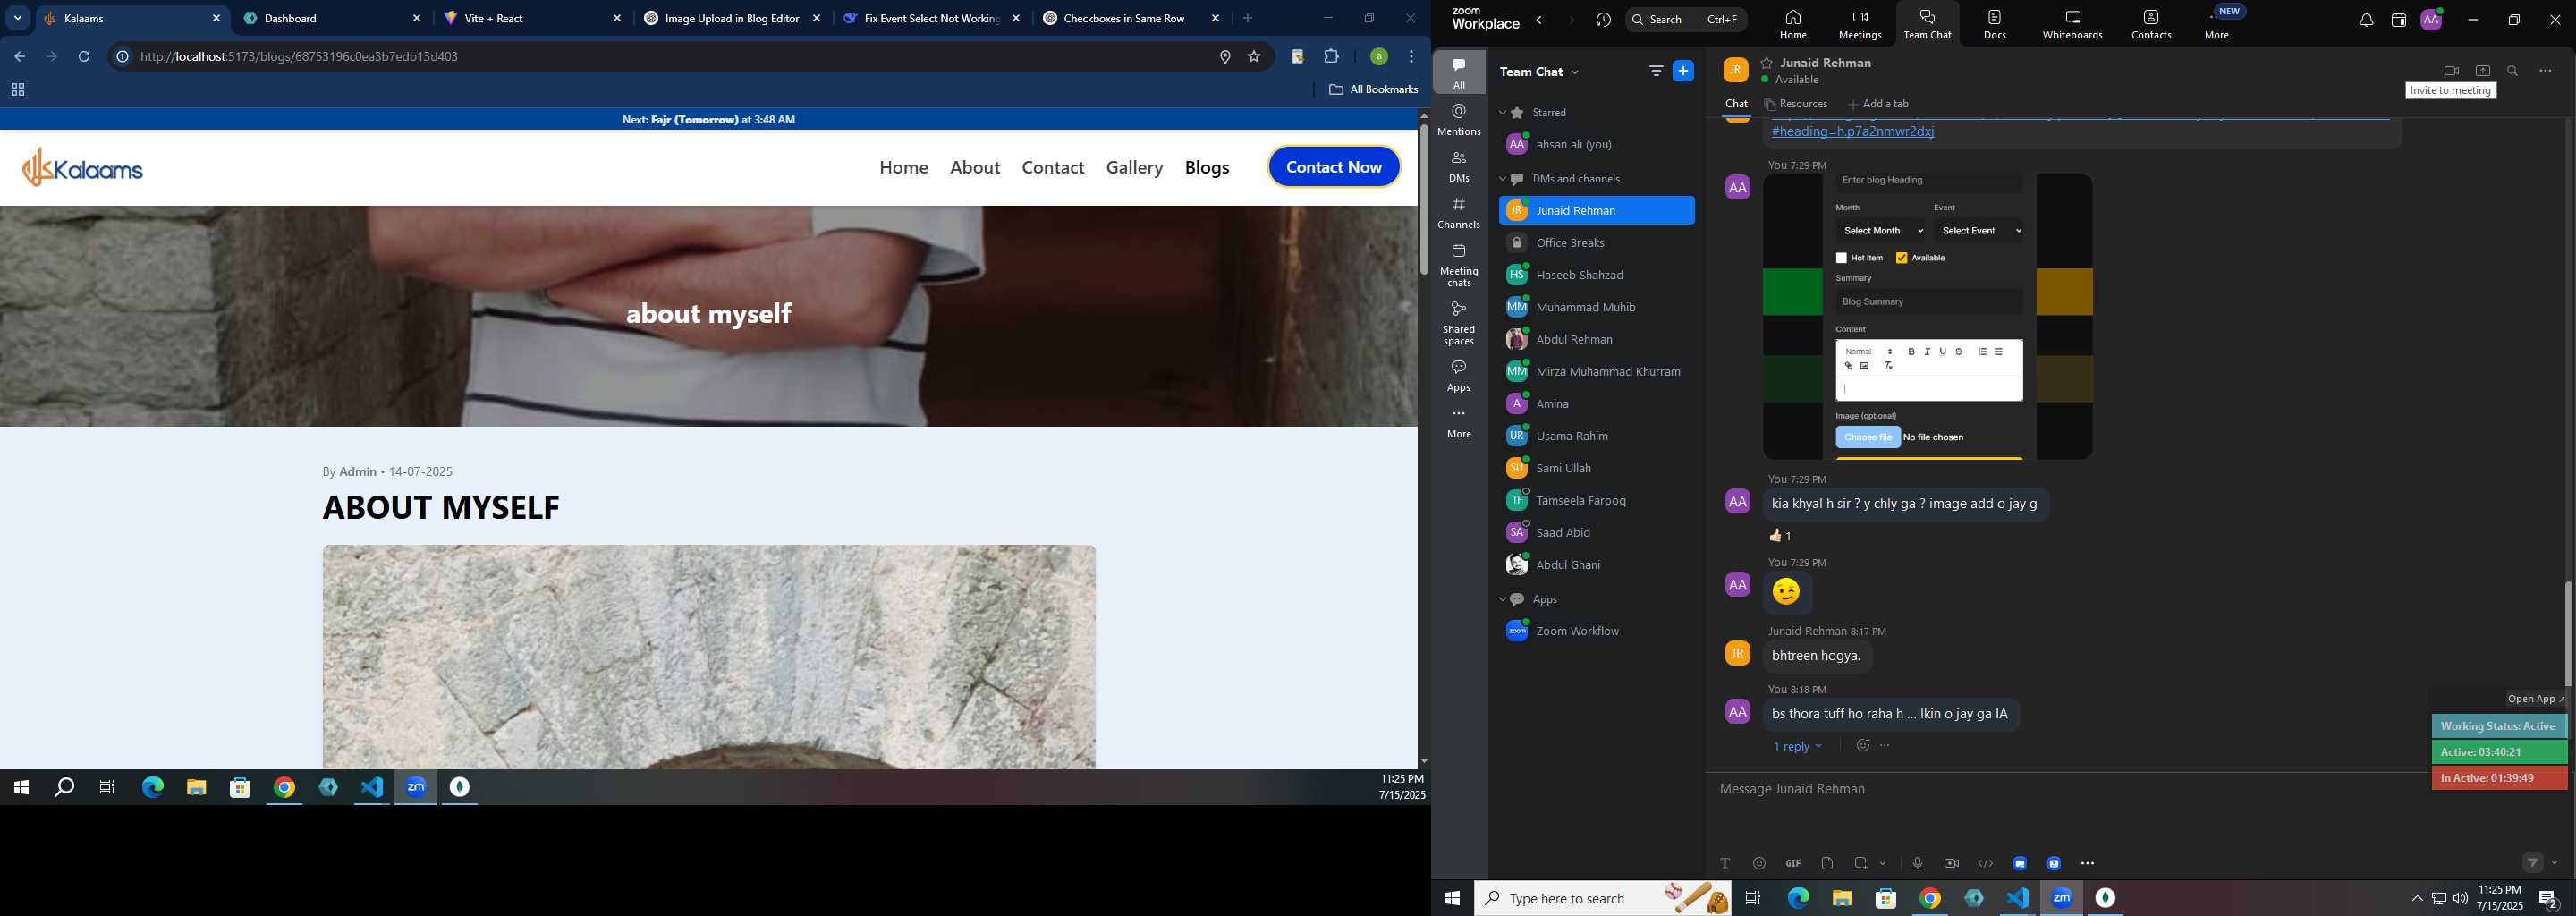The height and width of the screenshot is (916, 2576).
Task: Open Zoom Meetings tab
Action: [1860, 24]
